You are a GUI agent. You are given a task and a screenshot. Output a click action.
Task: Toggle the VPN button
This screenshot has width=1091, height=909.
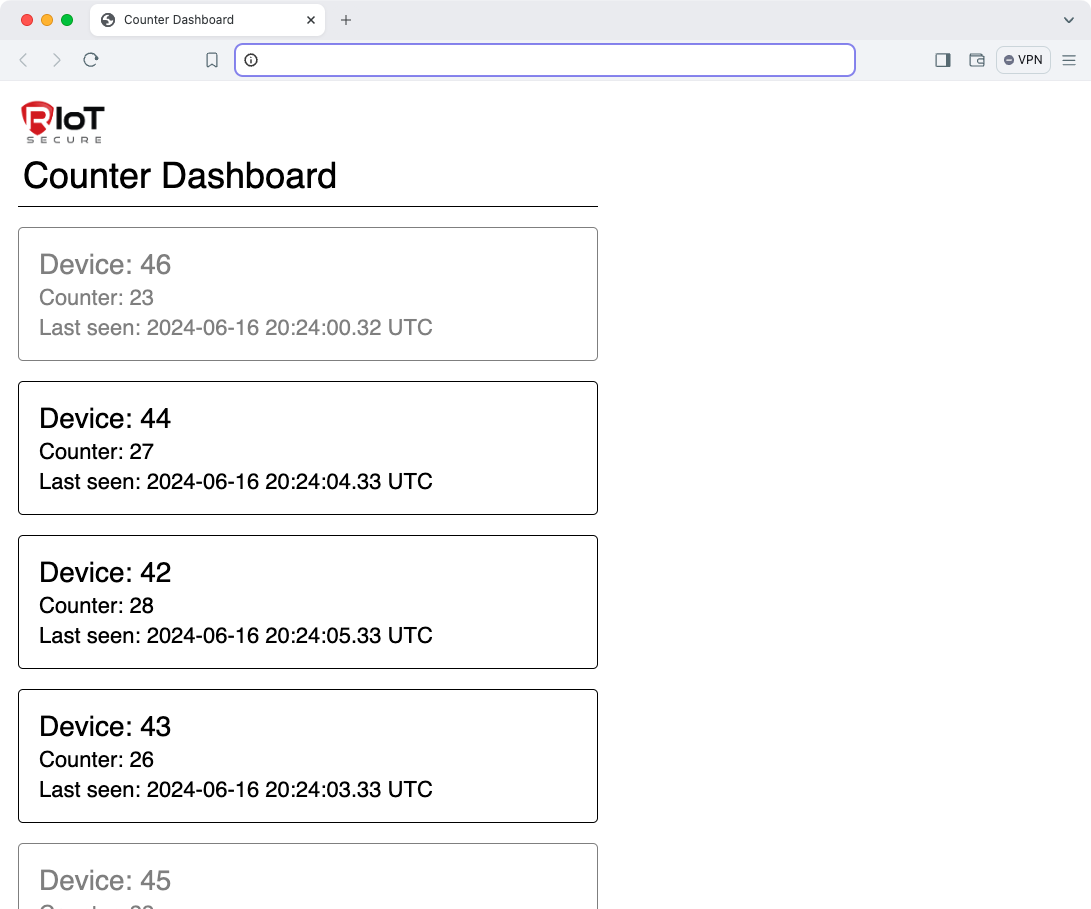point(1023,60)
